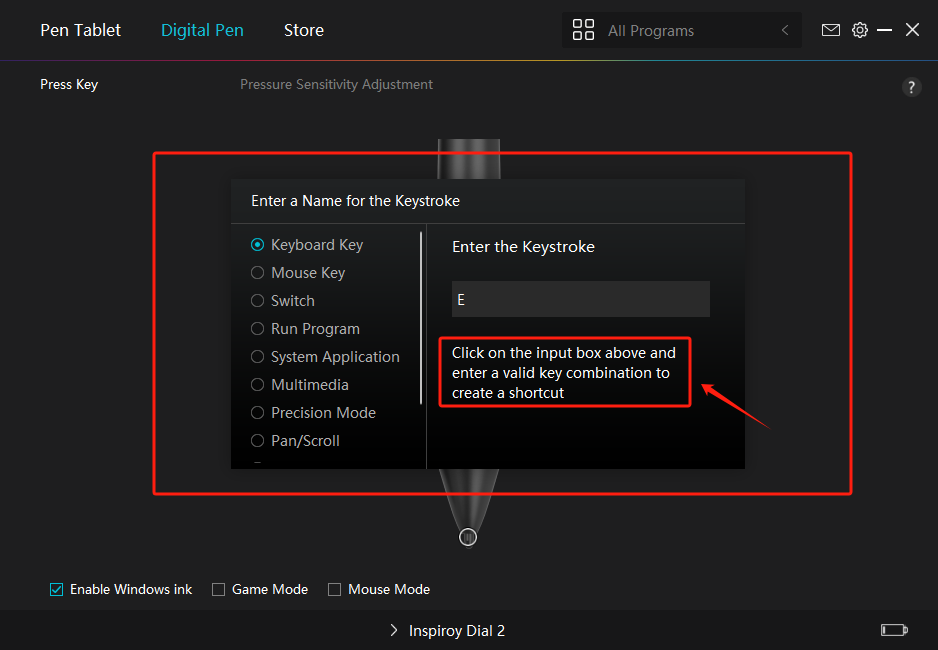938x650 pixels.
Task: Click the All Programs grid icon
Action: 583,30
